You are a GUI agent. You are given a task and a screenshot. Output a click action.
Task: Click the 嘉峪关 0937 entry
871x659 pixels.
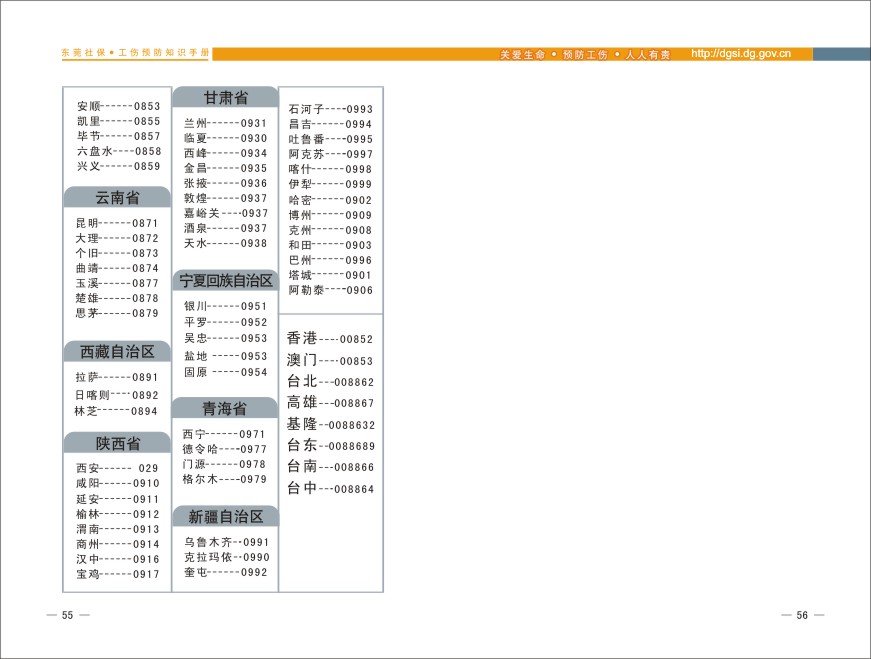[x=226, y=213]
